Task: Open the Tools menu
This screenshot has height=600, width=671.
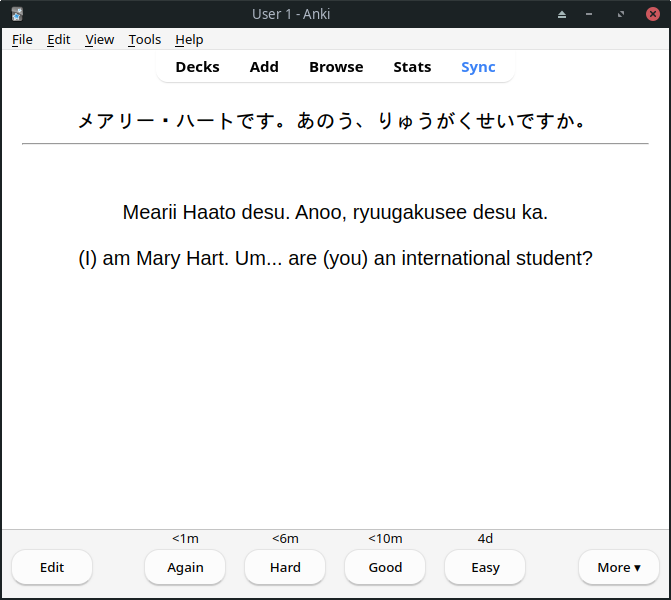Action: [x=144, y=39]
